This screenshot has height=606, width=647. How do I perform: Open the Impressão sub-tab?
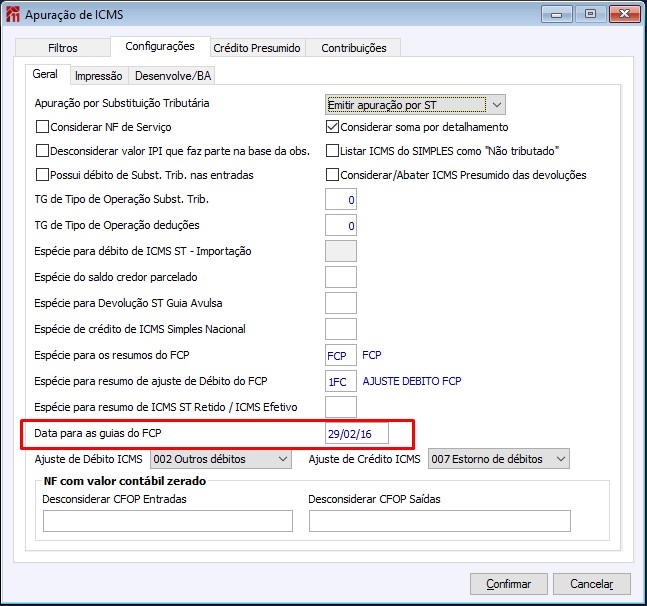pos(99,76)
